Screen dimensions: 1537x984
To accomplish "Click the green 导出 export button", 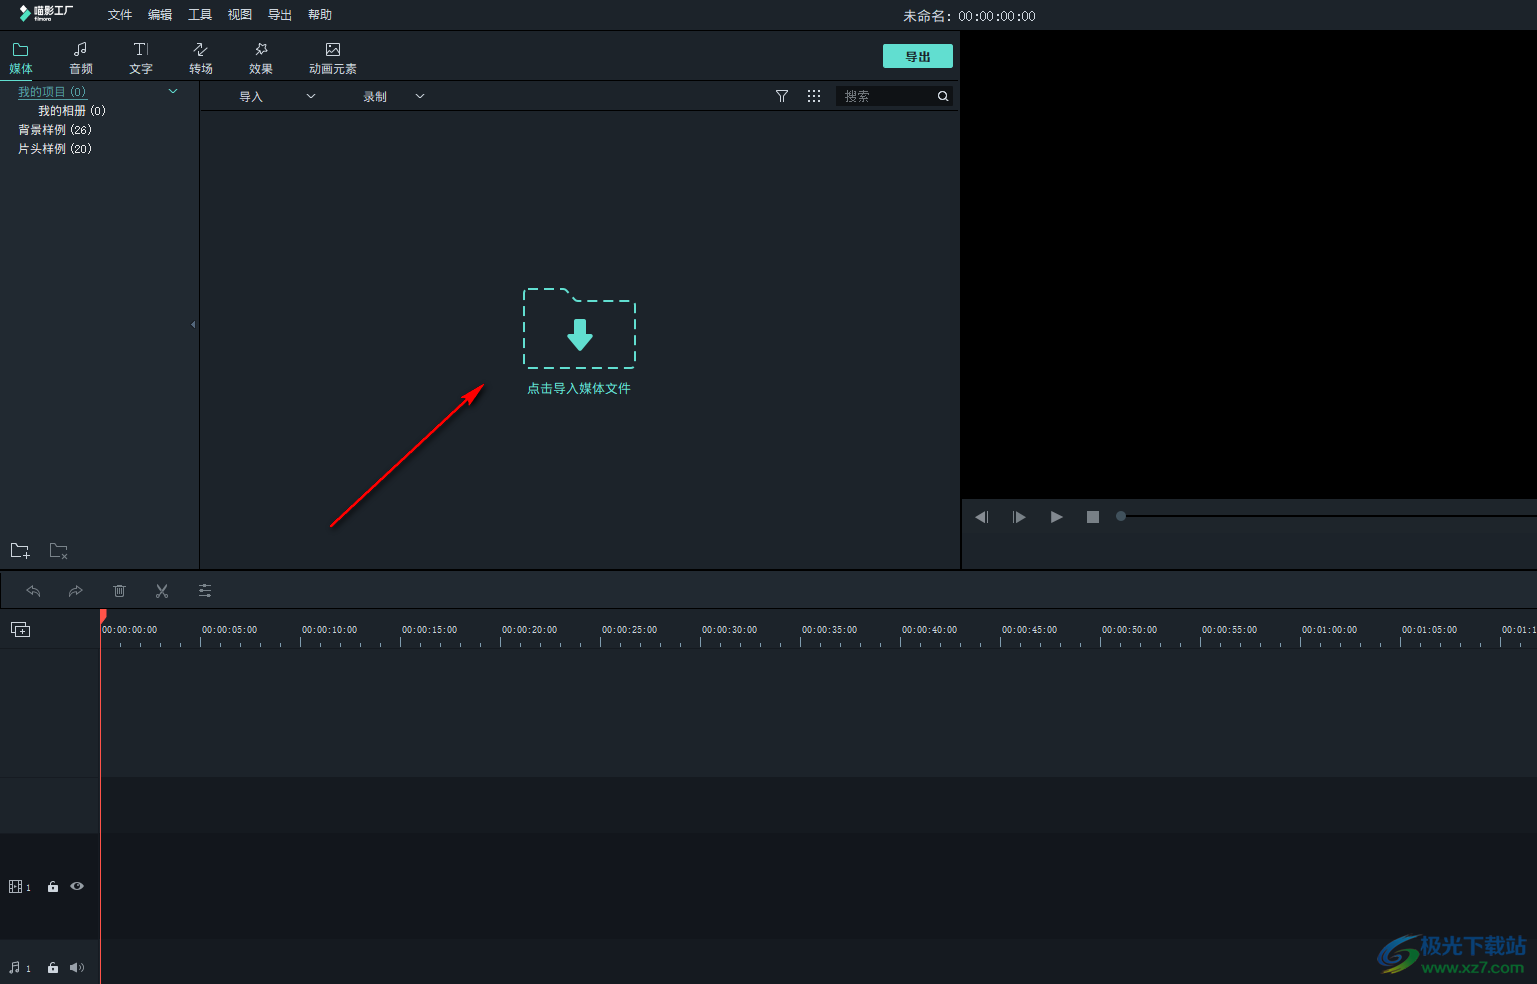I will pyautogui.click(x=918, y=56).
